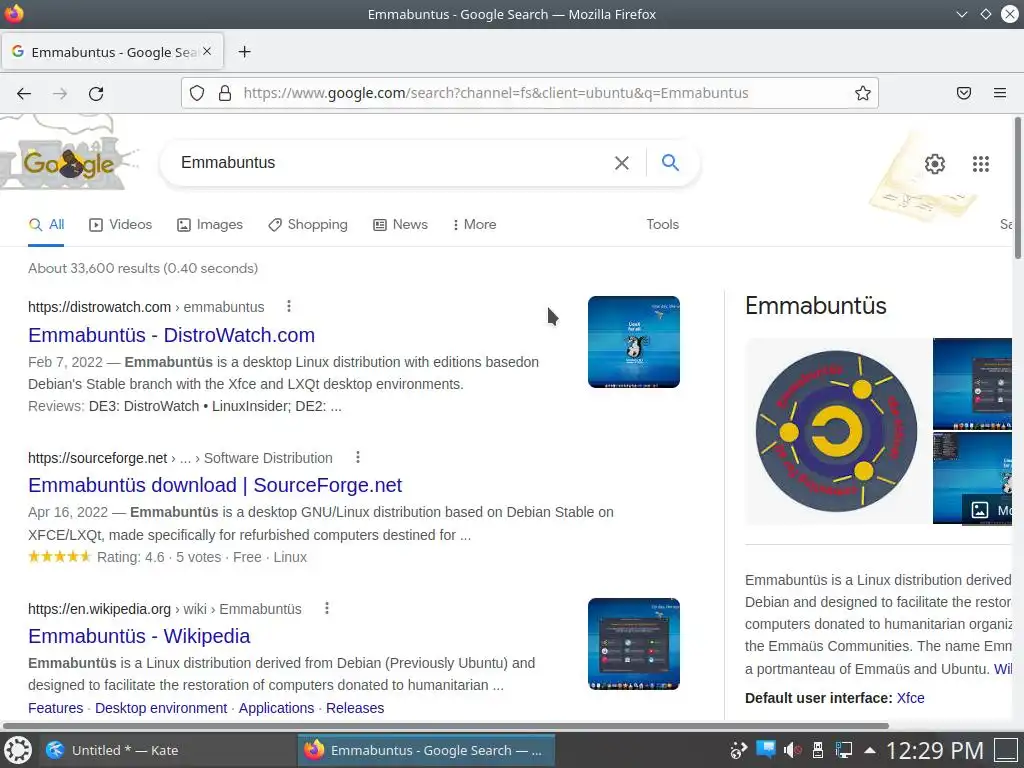Open the KDE application launcher
Image resolution: width=1024 pixels, height=768 pixels.
[18, 750]
